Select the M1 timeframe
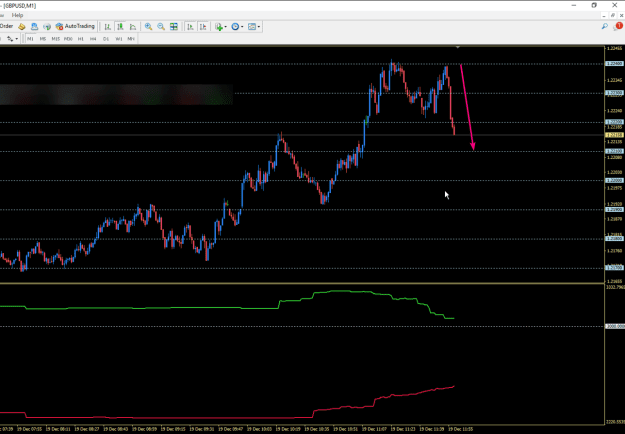Screen dimensions: 625x434 point(30,39)
